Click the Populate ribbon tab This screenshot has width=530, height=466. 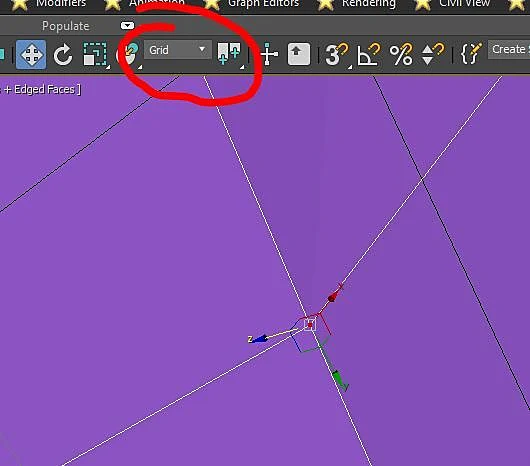[66, 26]
